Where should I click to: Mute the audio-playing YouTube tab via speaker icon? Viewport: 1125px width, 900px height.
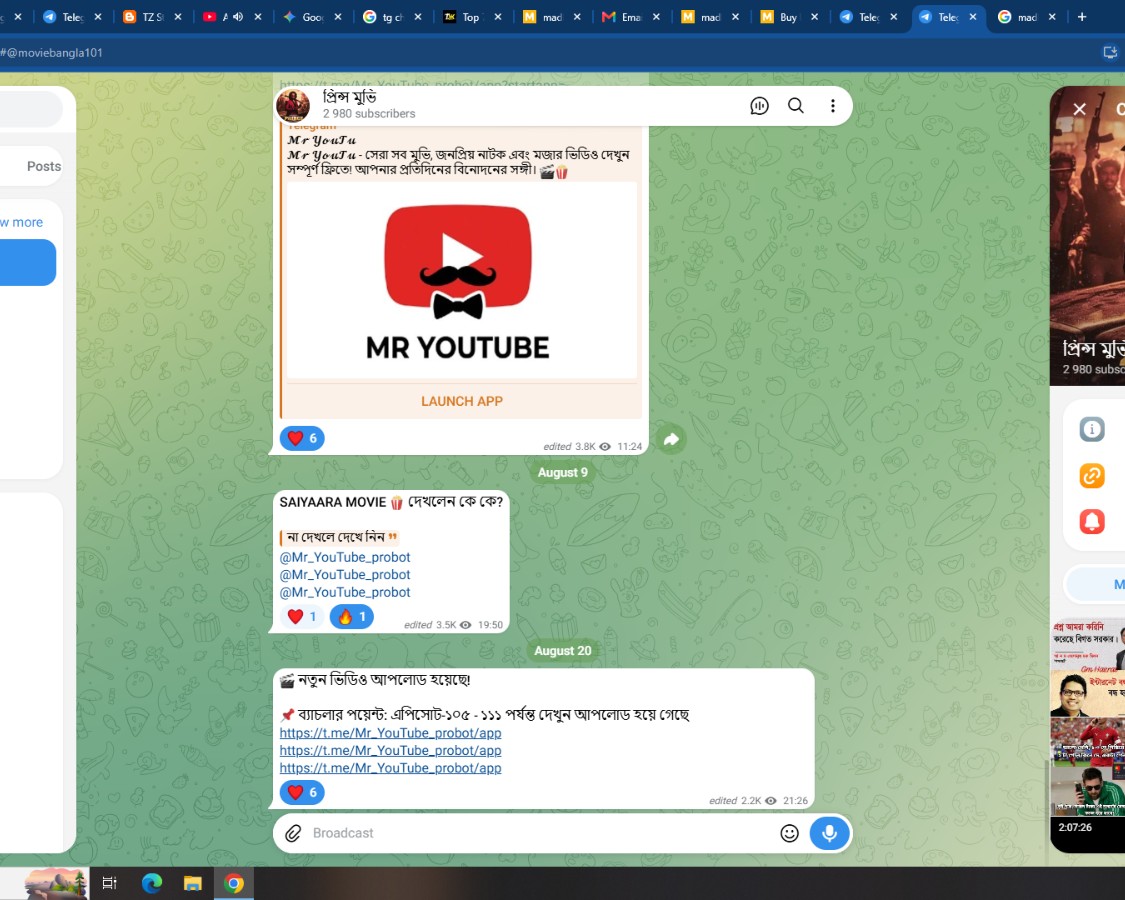[x=238, y=17]
